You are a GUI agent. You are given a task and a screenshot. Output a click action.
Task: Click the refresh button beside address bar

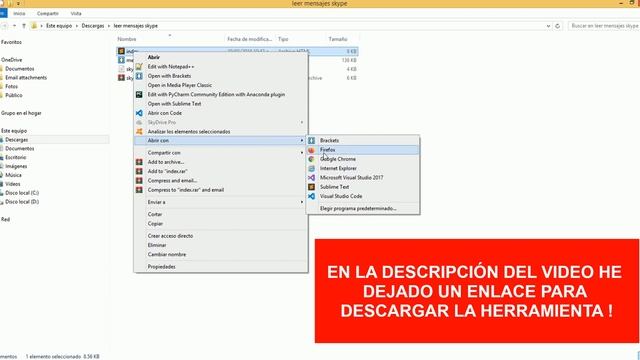point(558,26)
